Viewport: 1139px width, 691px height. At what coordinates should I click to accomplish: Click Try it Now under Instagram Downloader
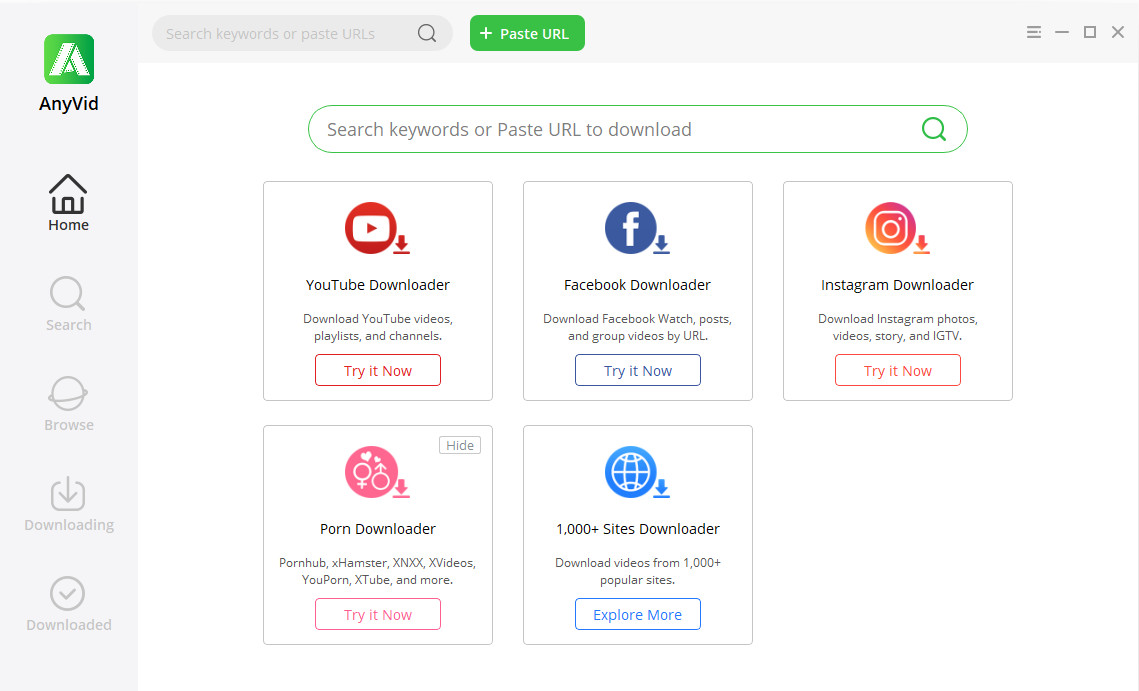[x=898, y=370]
